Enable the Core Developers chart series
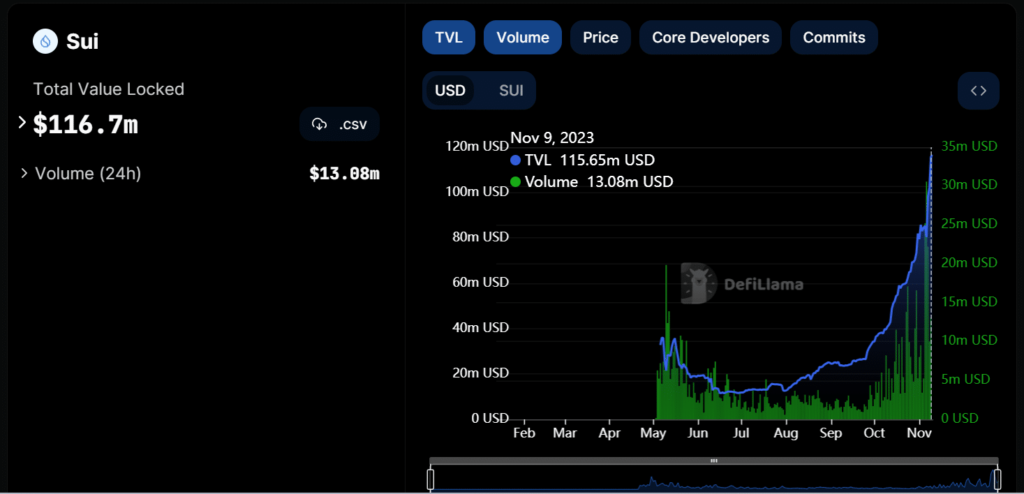 (x=710, y=38)
